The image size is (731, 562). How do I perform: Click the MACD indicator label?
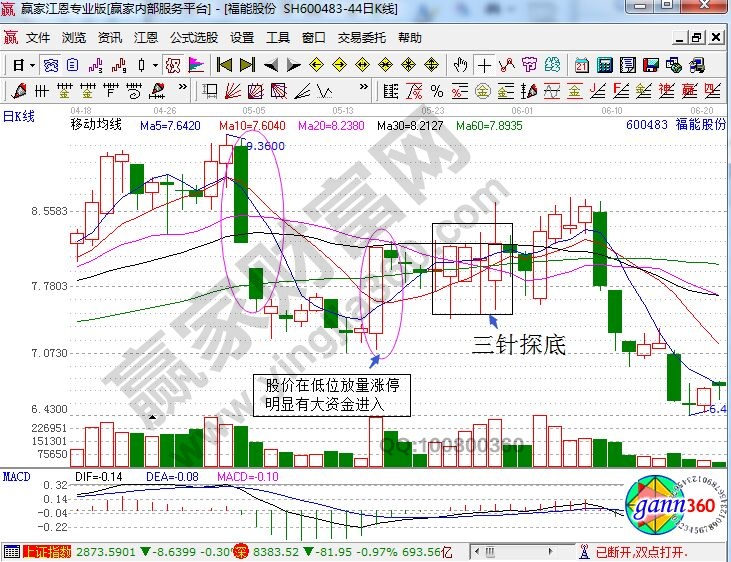[17, 477]
